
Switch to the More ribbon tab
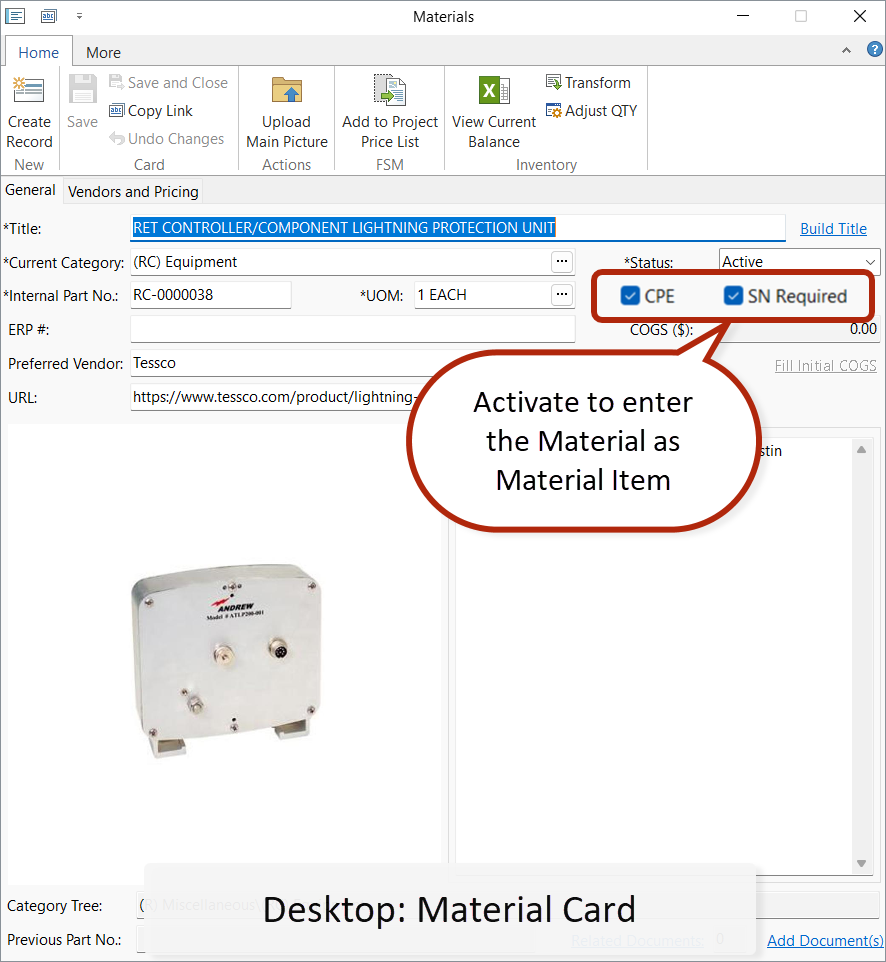pyautogui.click(x=103, y=53)
